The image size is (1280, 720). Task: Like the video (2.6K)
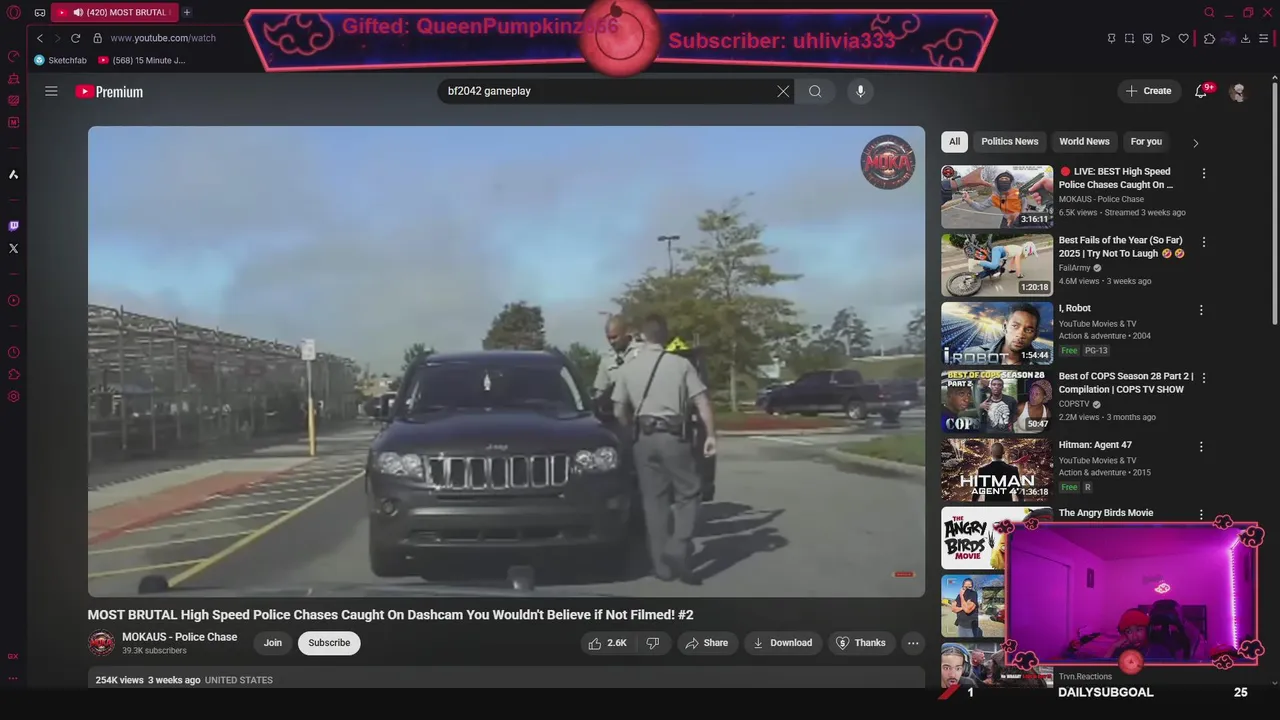tap(608, 643)
